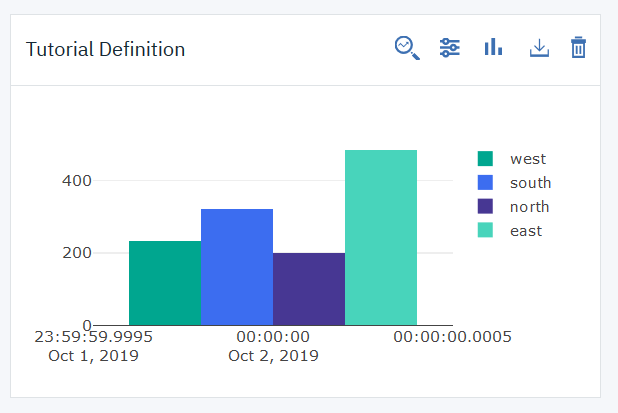
Task: Click the purple north bar
Action: [309, 289]
